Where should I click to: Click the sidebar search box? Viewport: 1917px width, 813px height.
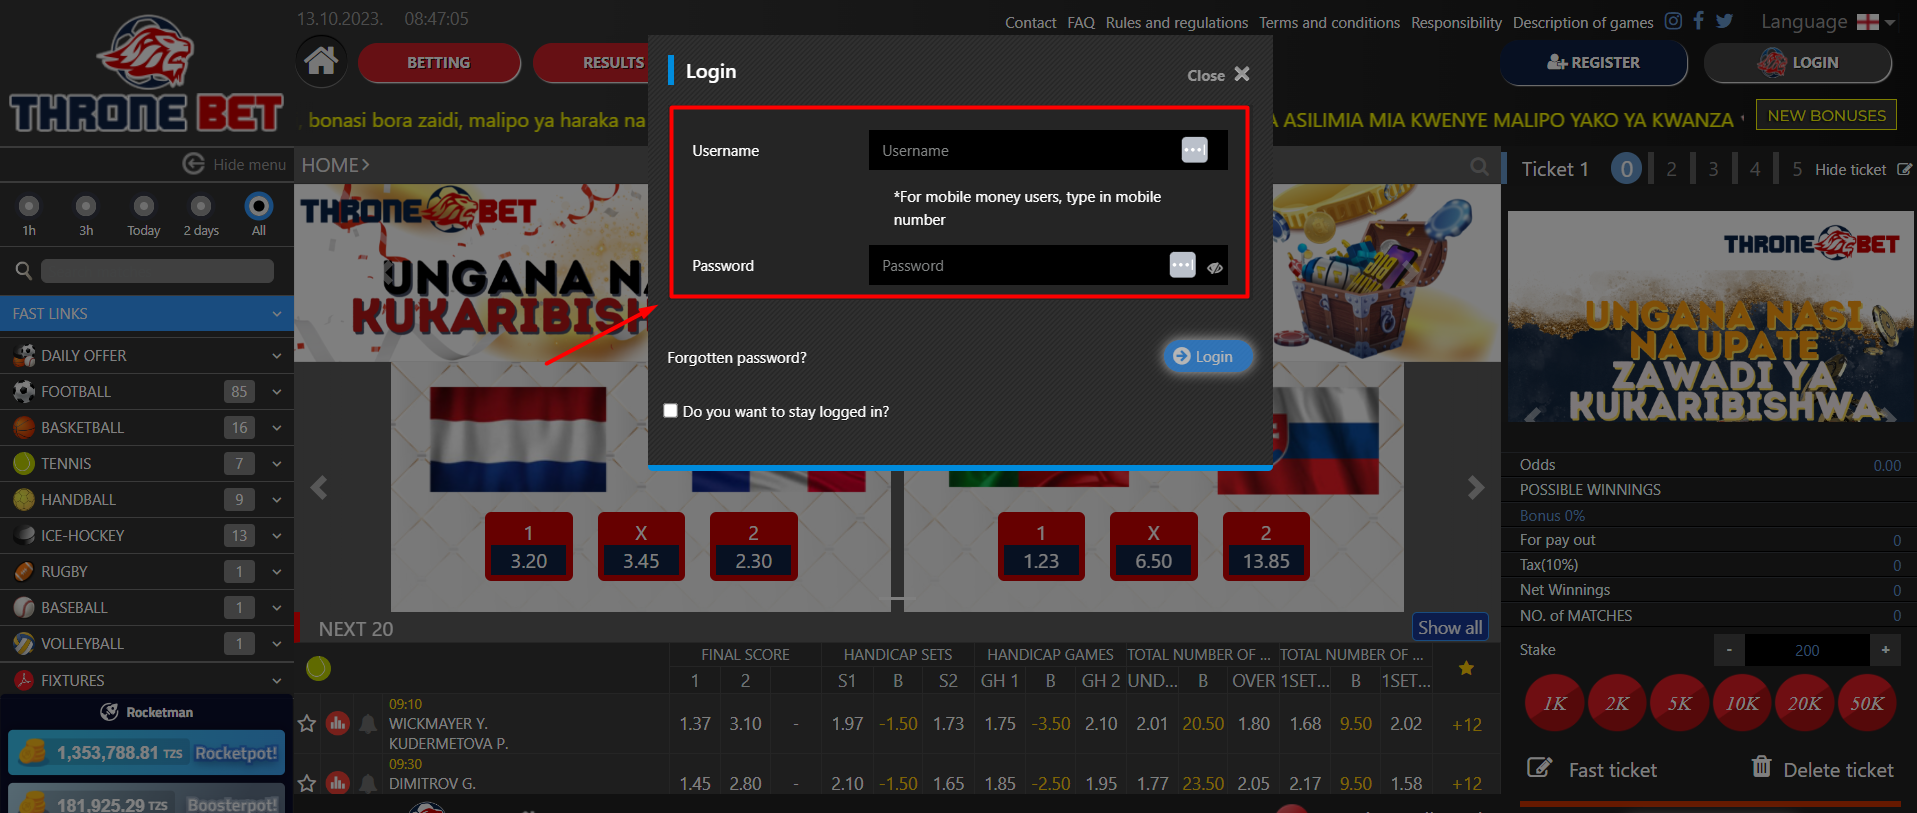[157, 271]
